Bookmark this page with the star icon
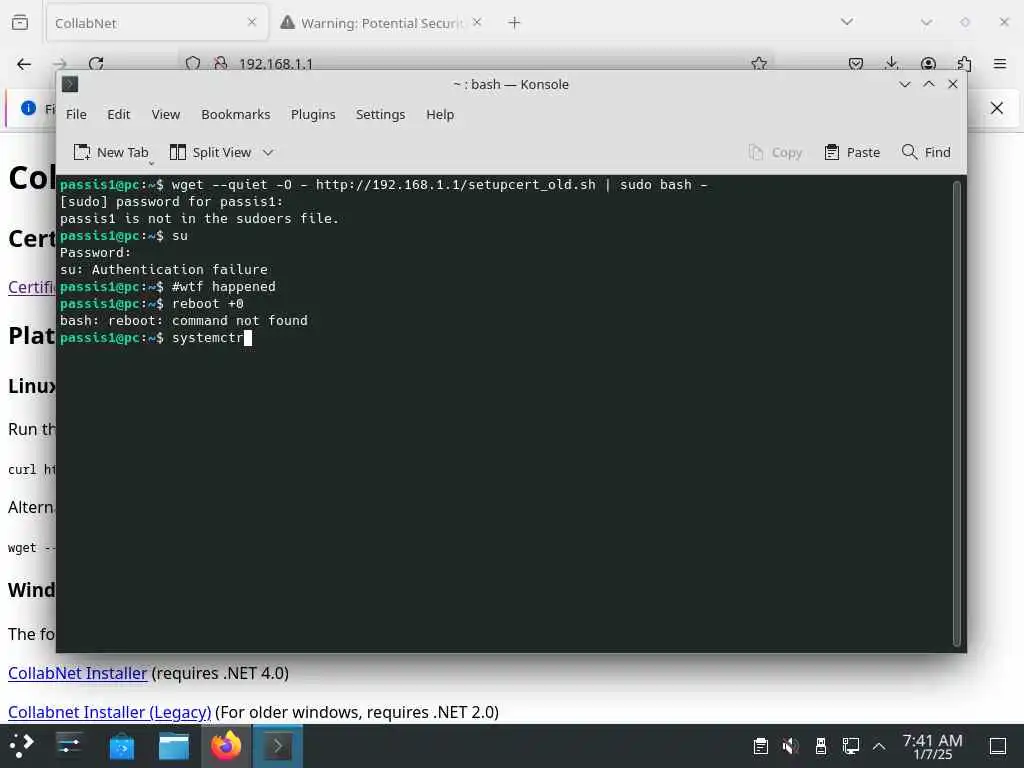 tap(759, 63)
